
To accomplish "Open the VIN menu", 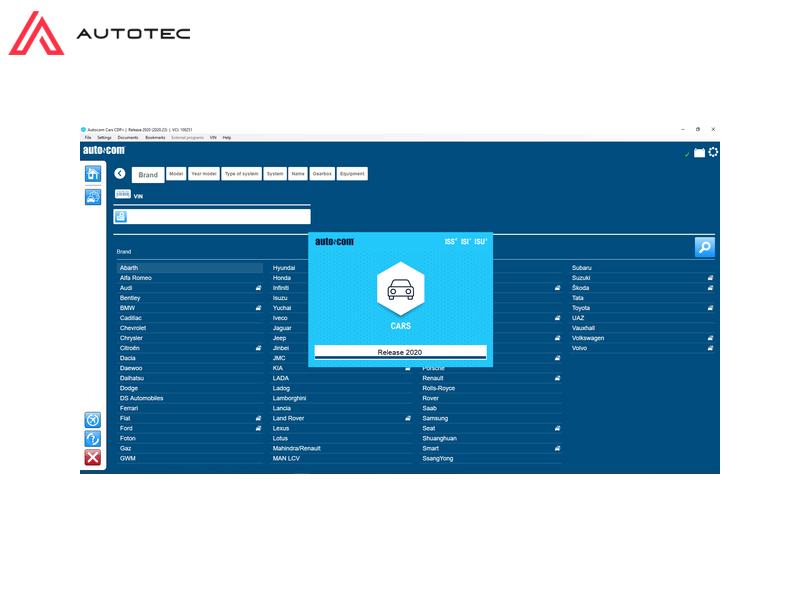I will pos(213,138).
